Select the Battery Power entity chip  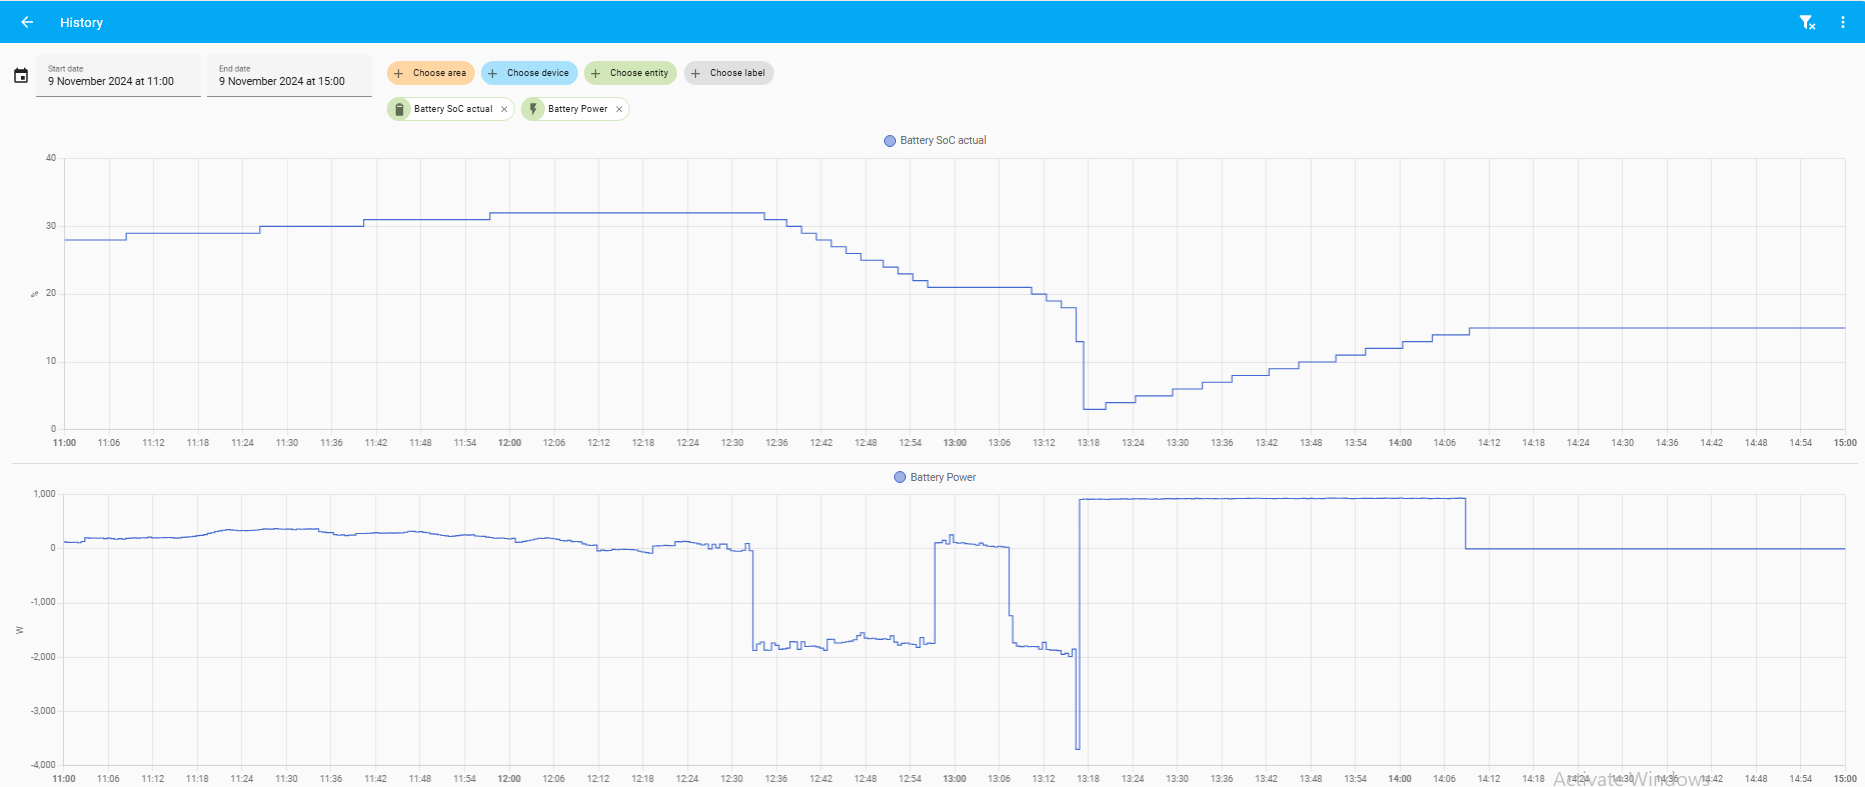click(x=575, y=109)
